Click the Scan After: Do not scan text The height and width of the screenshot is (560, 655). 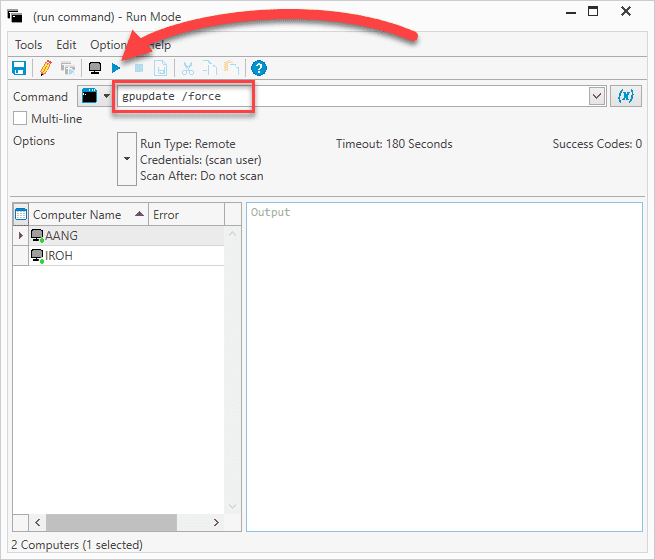202,176
